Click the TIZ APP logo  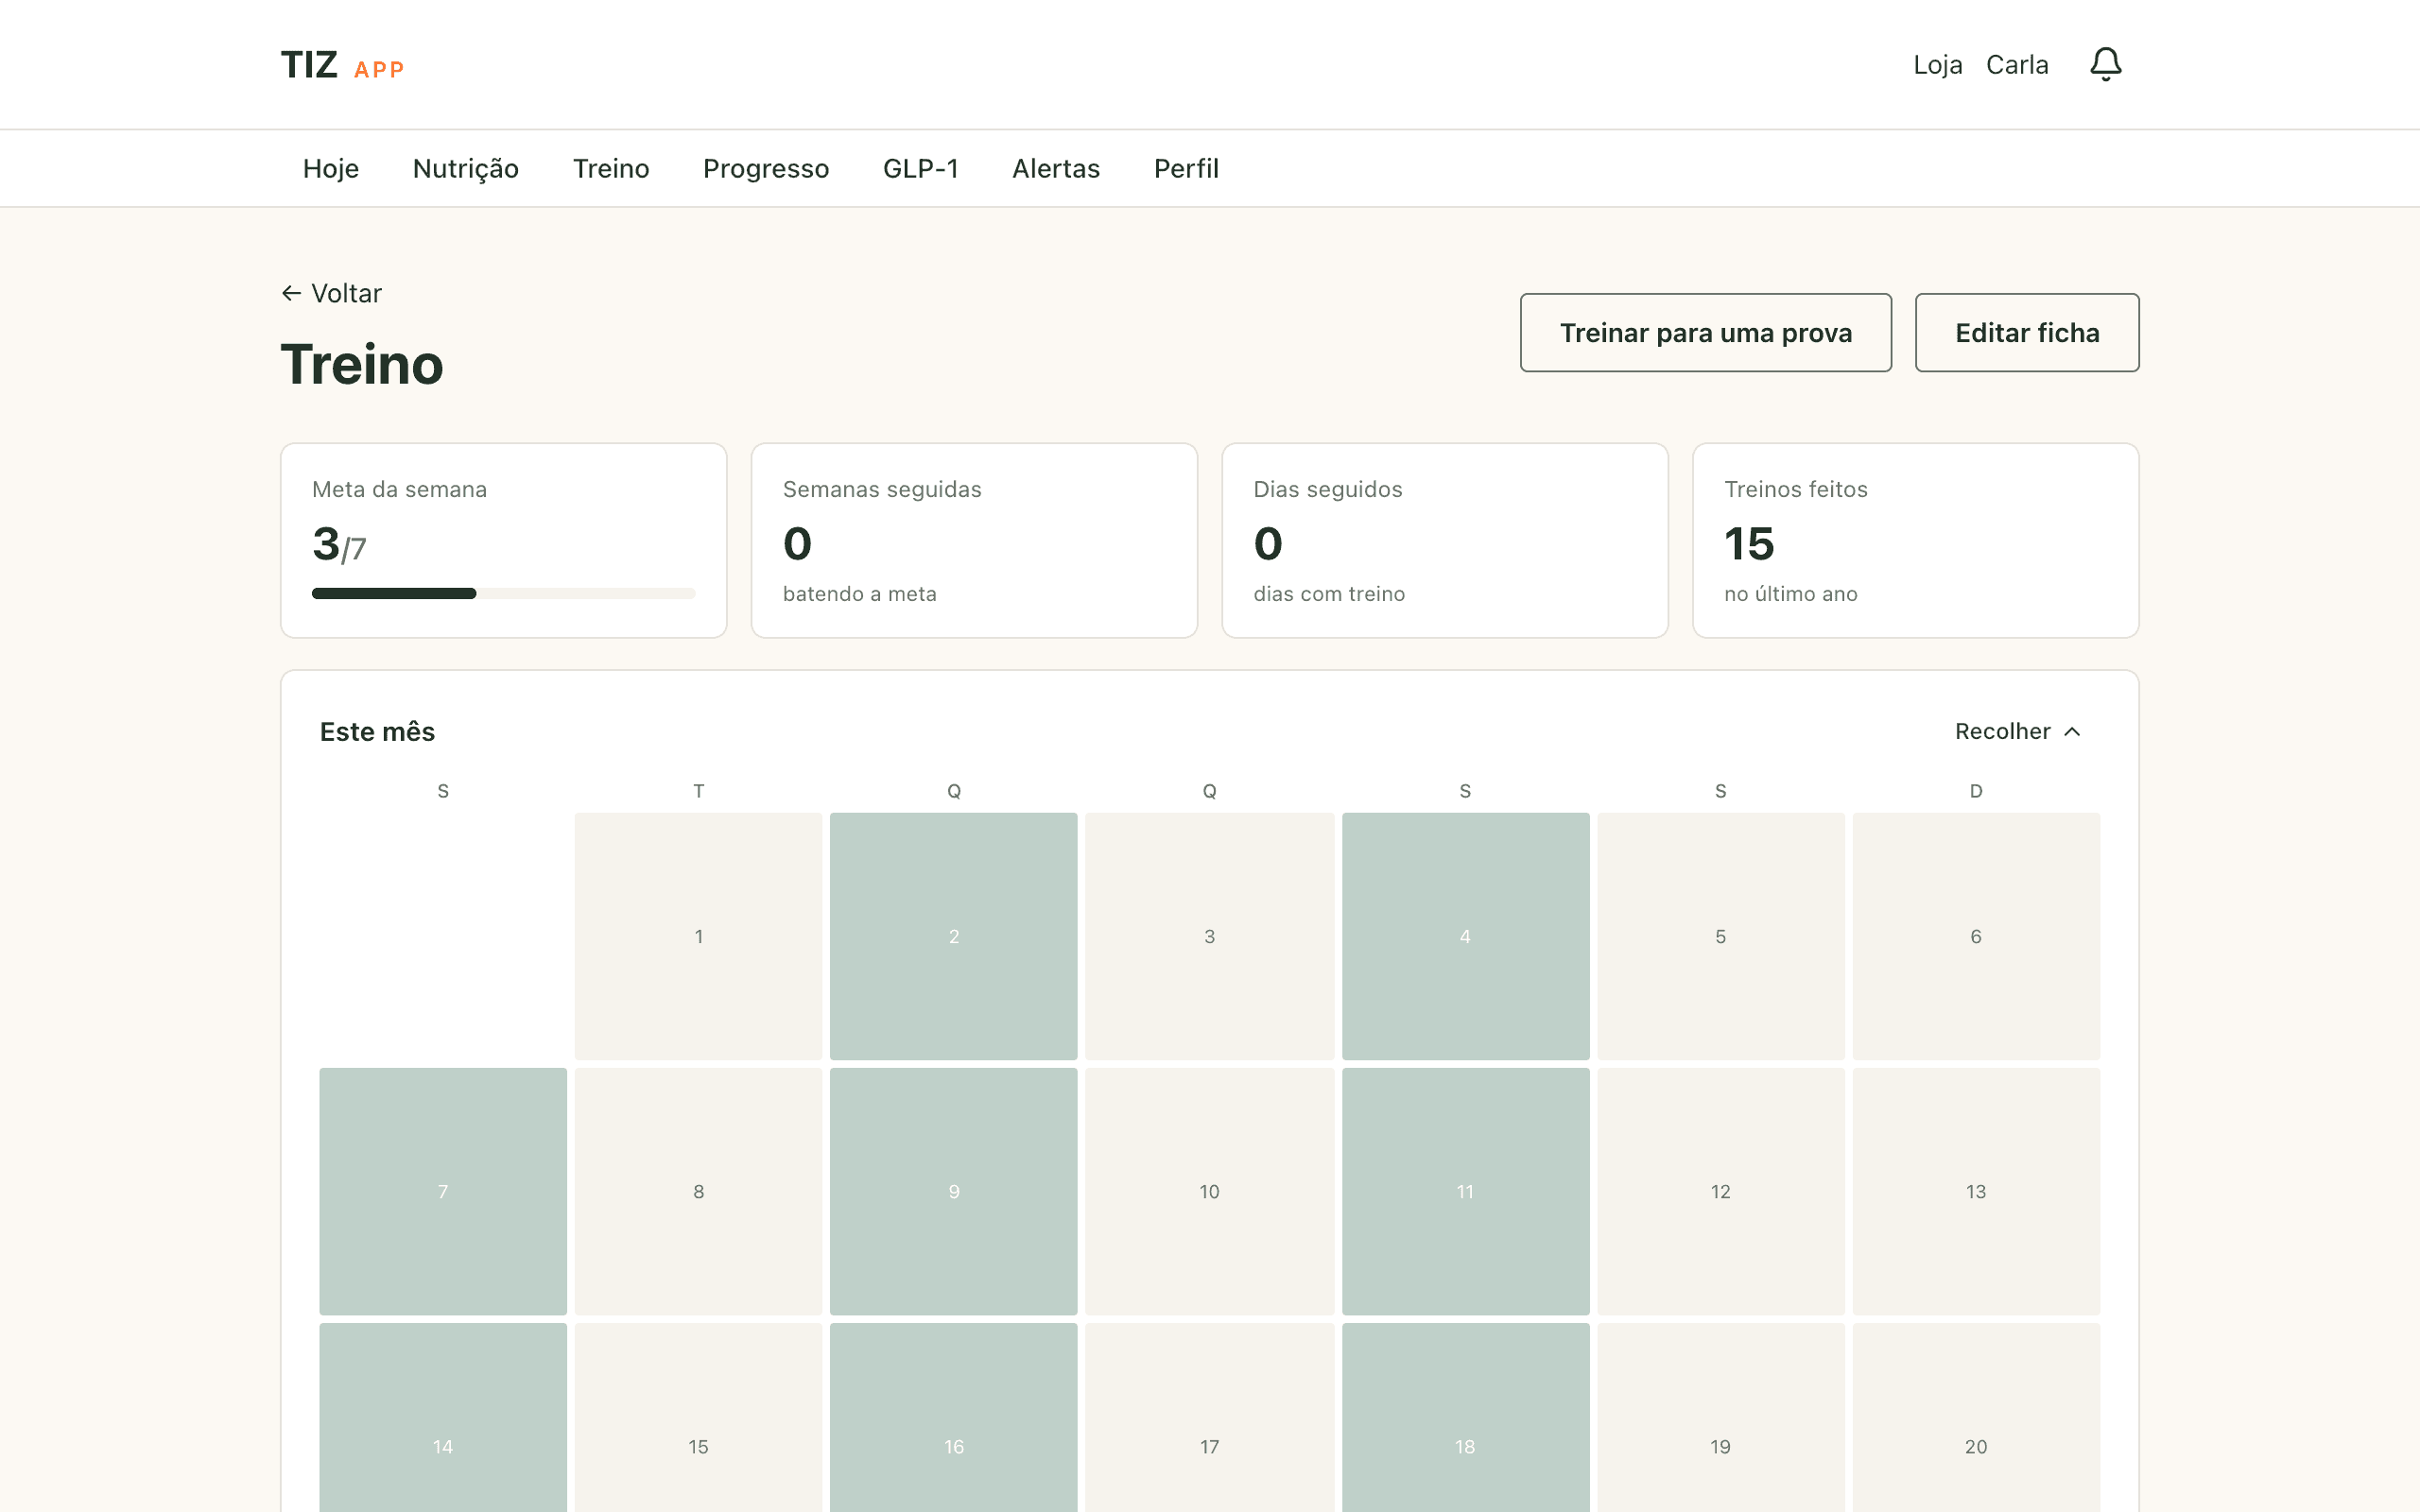[x=342, y=66]
